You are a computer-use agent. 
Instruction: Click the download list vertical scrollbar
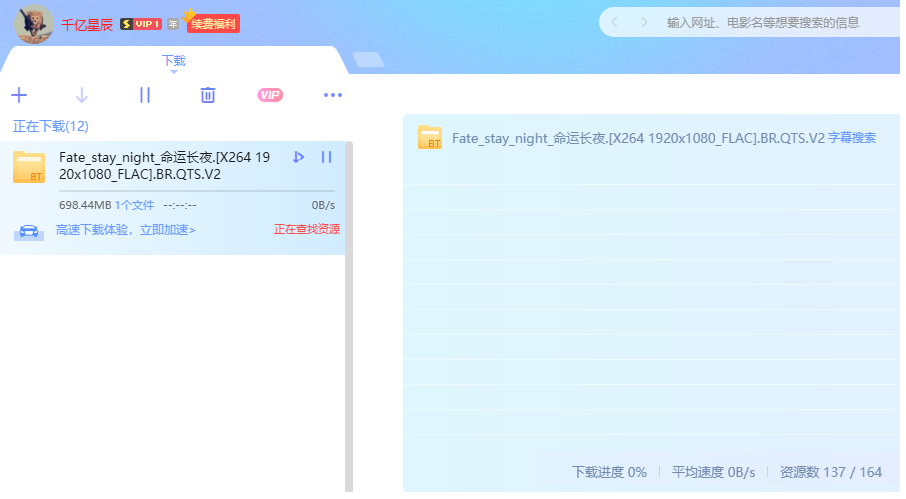pyautogui.click(x=349, y=300)
